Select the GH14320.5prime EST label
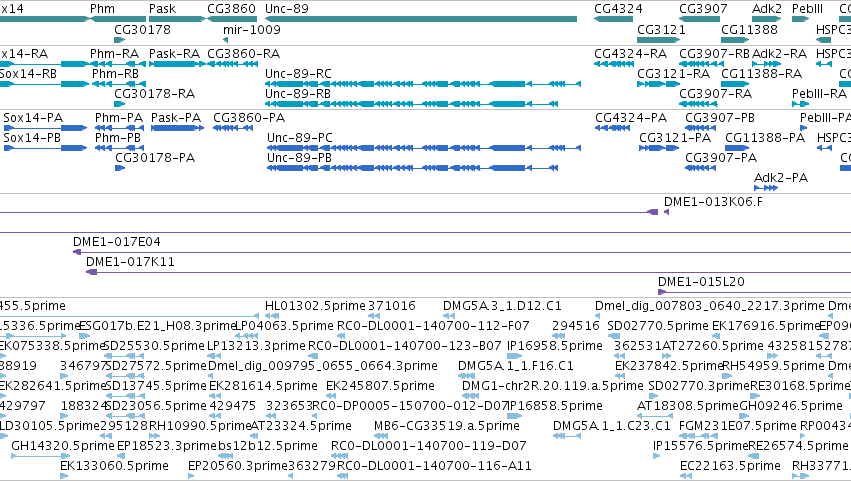The image size is (851, 481). [63, 446]
